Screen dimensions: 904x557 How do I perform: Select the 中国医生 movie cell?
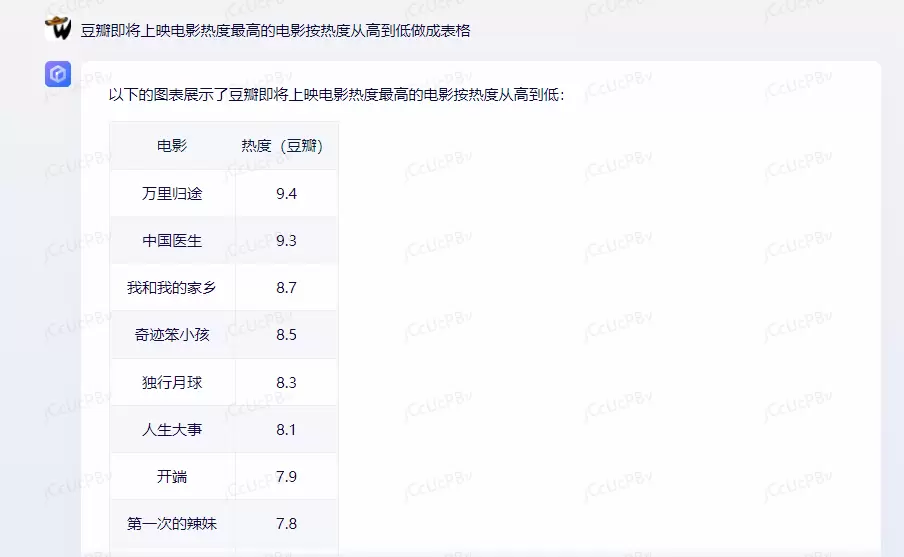point(172,240)
